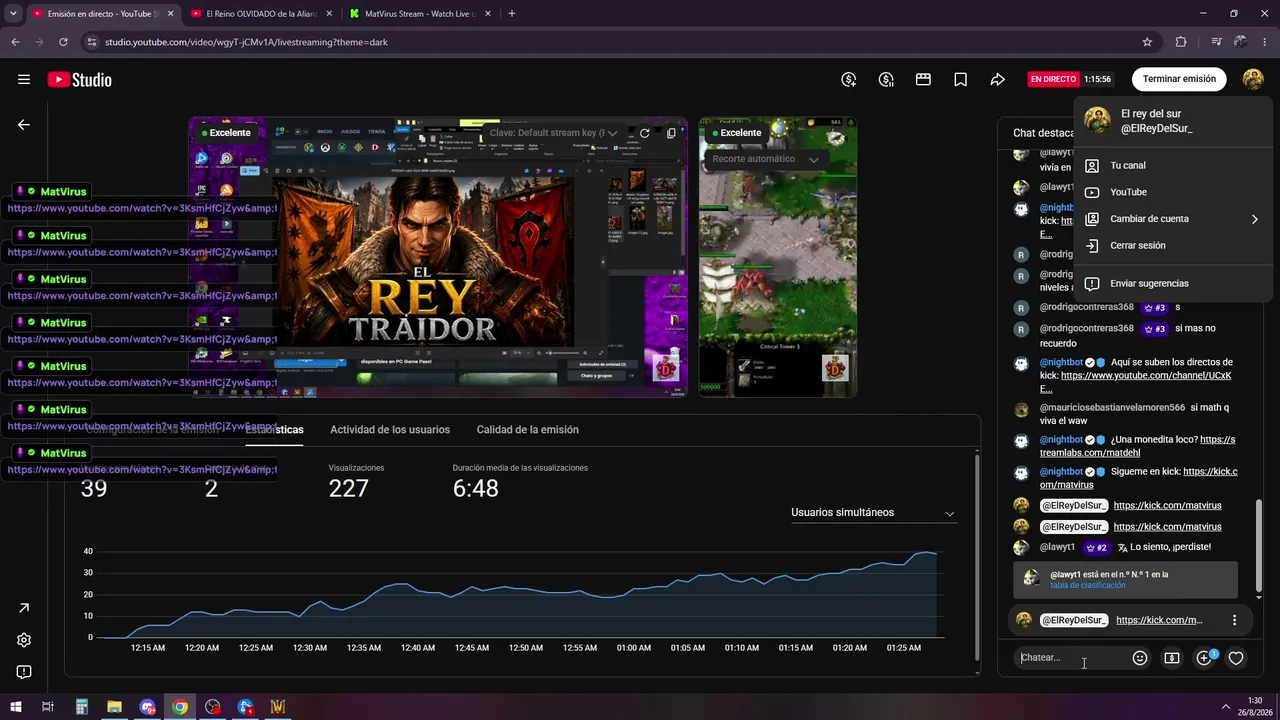Go to YouTube Studio home via logo
Image resolution: width=1280 pixels, height=720 pixels.
point(79,80)
